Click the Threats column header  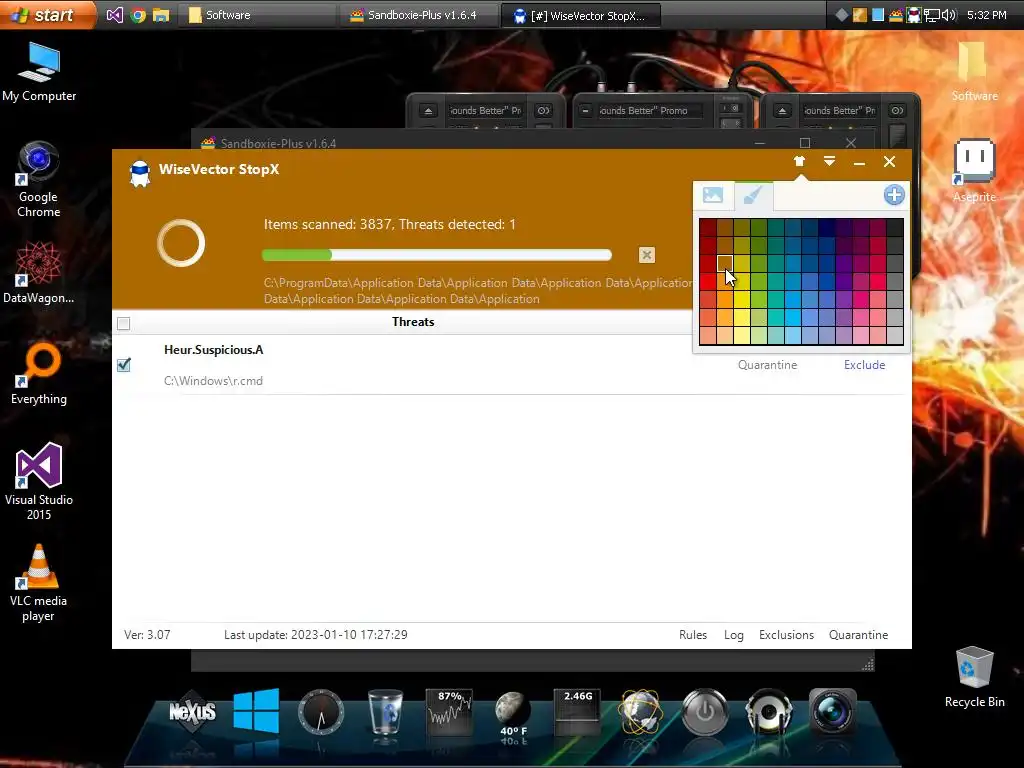[x=413, y=322]
